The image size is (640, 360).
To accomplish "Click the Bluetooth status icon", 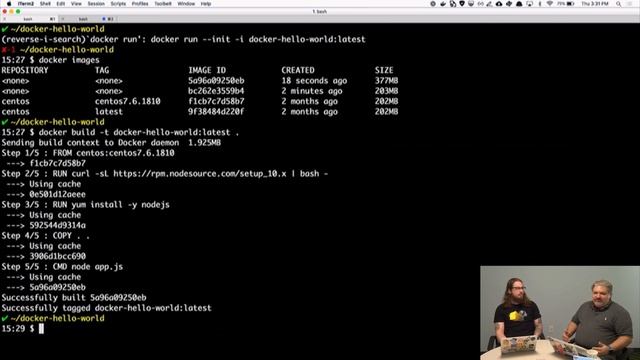I will 540,4.
